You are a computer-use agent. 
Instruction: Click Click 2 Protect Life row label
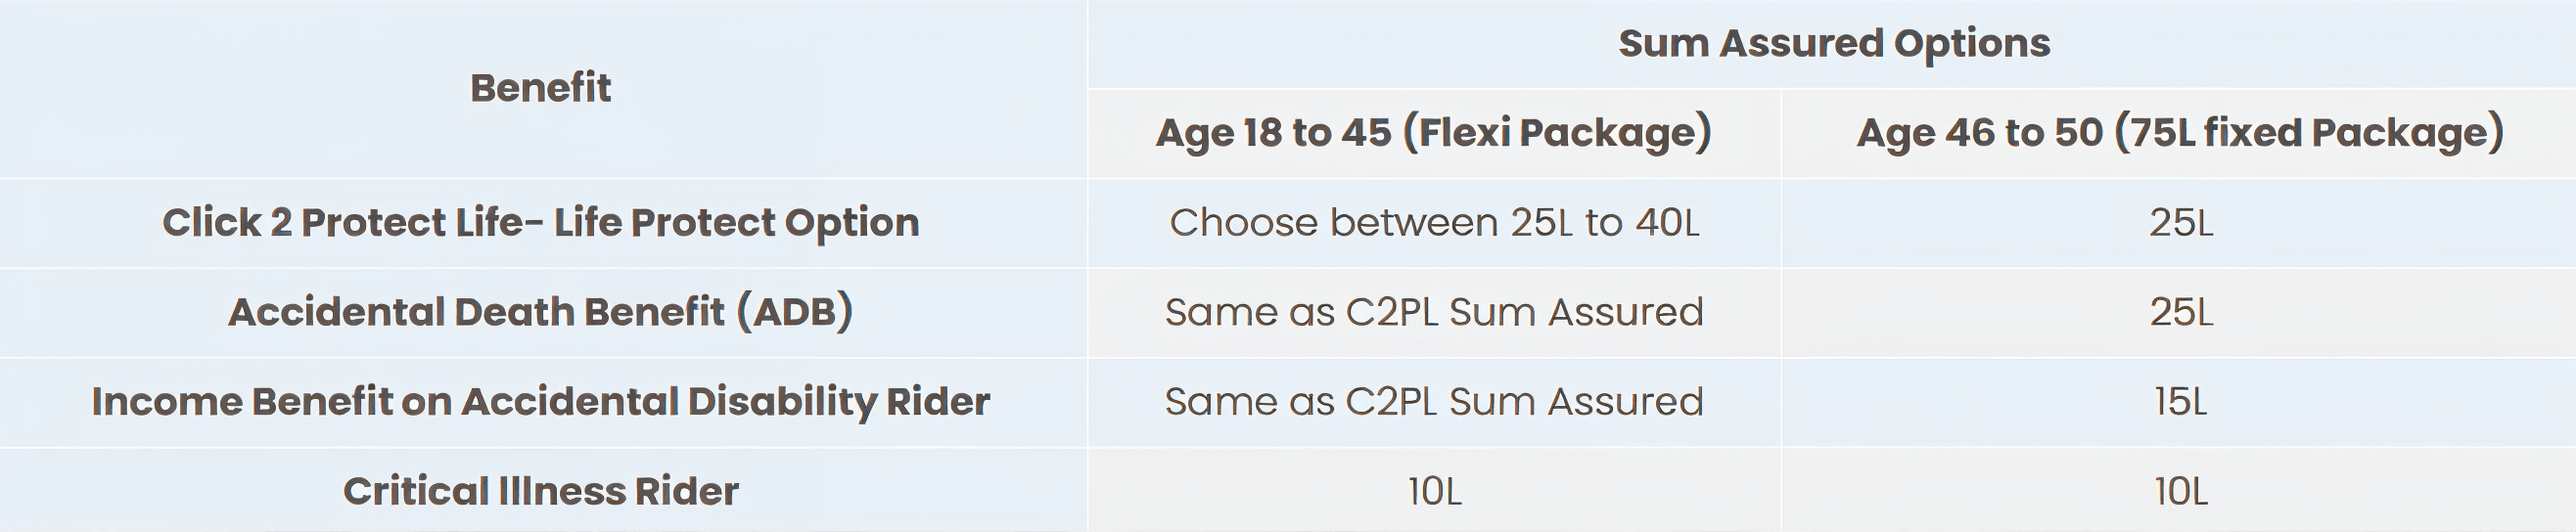tap(540, 222)
